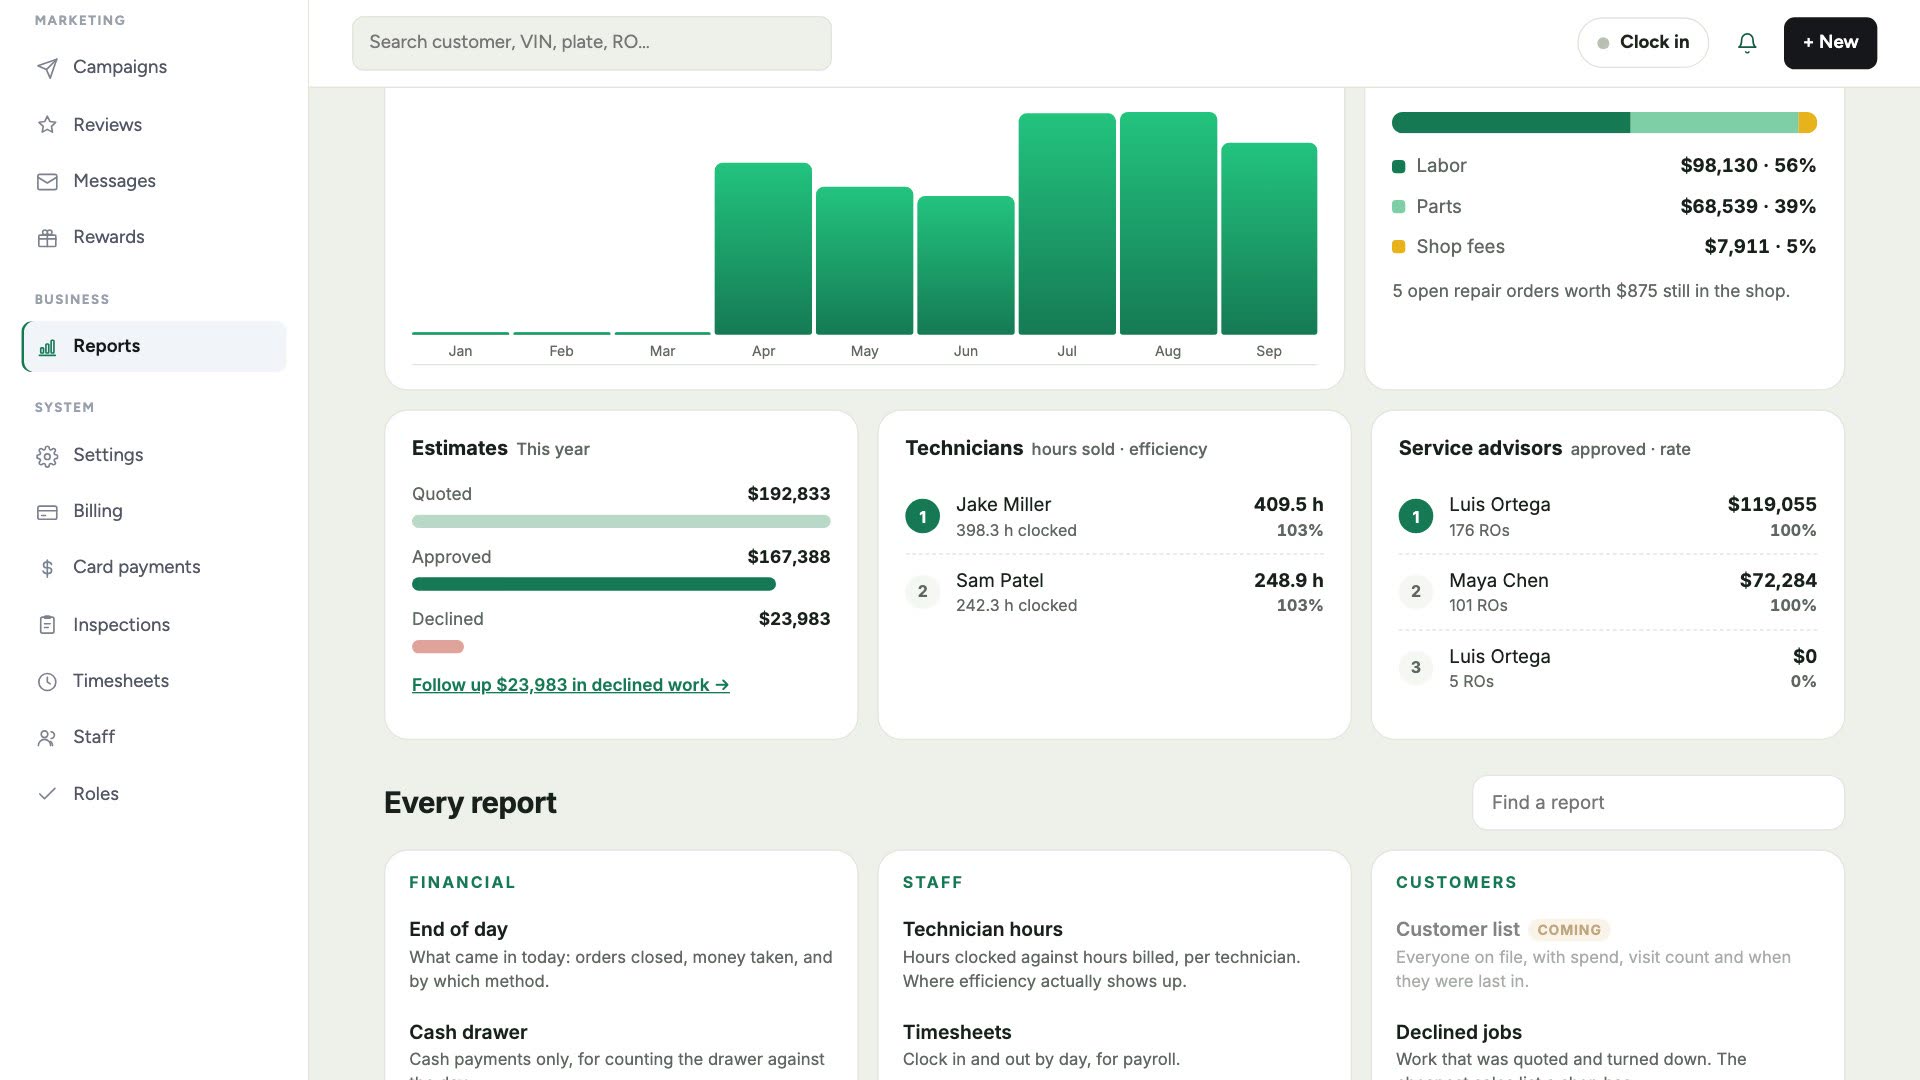Viewport: 1920px width, 1080px height.
Task: Click the Quoted estimates light bar
Action: 621,521
